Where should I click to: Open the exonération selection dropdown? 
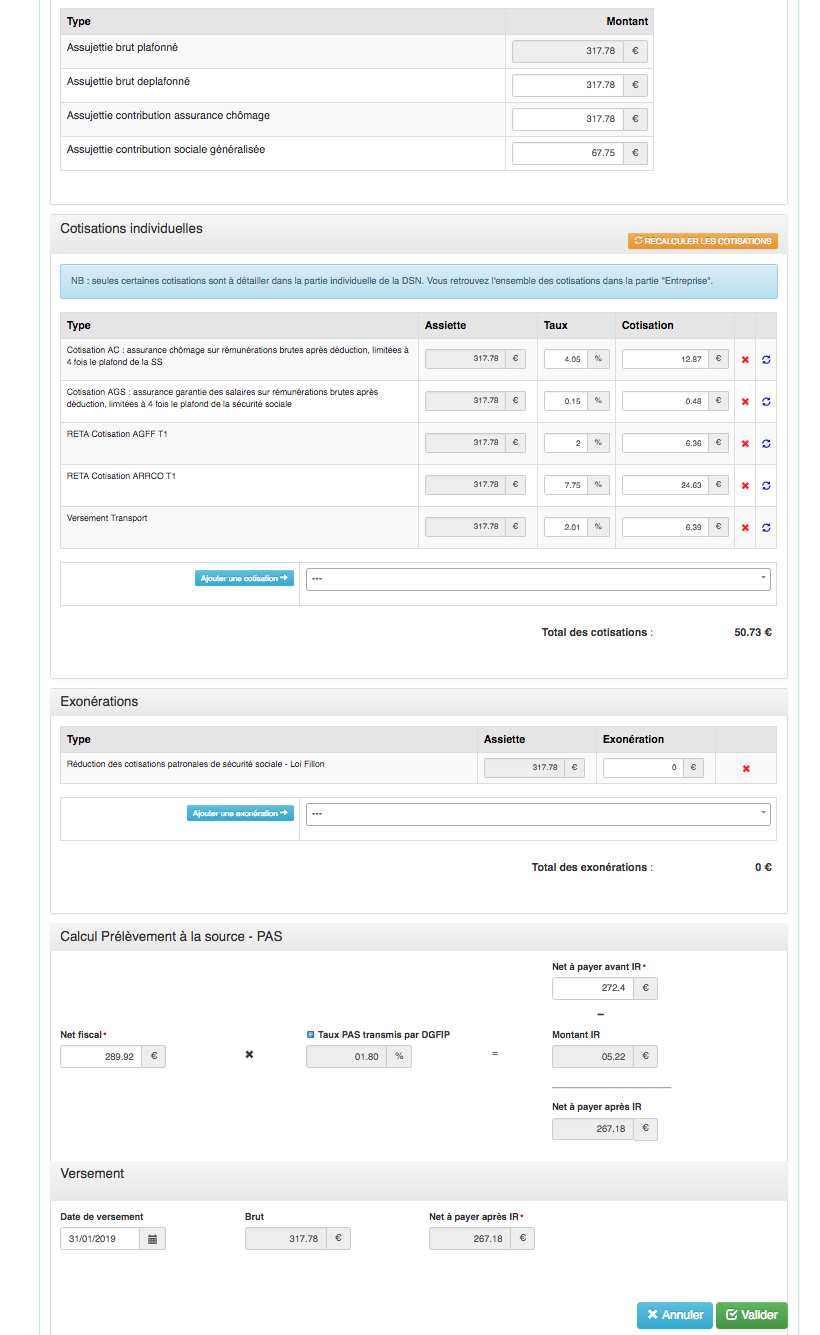pyautogui.click(x=538, y=814)
